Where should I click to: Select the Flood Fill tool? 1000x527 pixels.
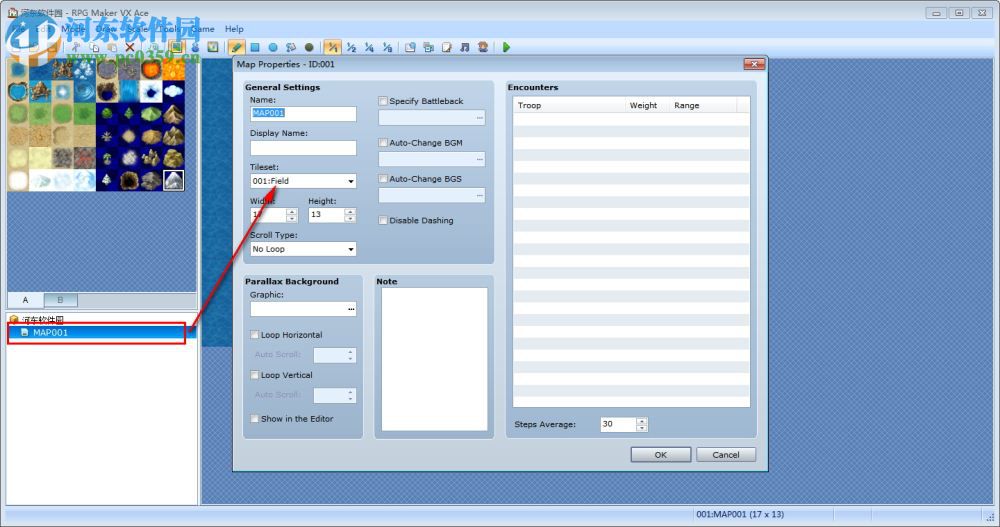[291, 47]
